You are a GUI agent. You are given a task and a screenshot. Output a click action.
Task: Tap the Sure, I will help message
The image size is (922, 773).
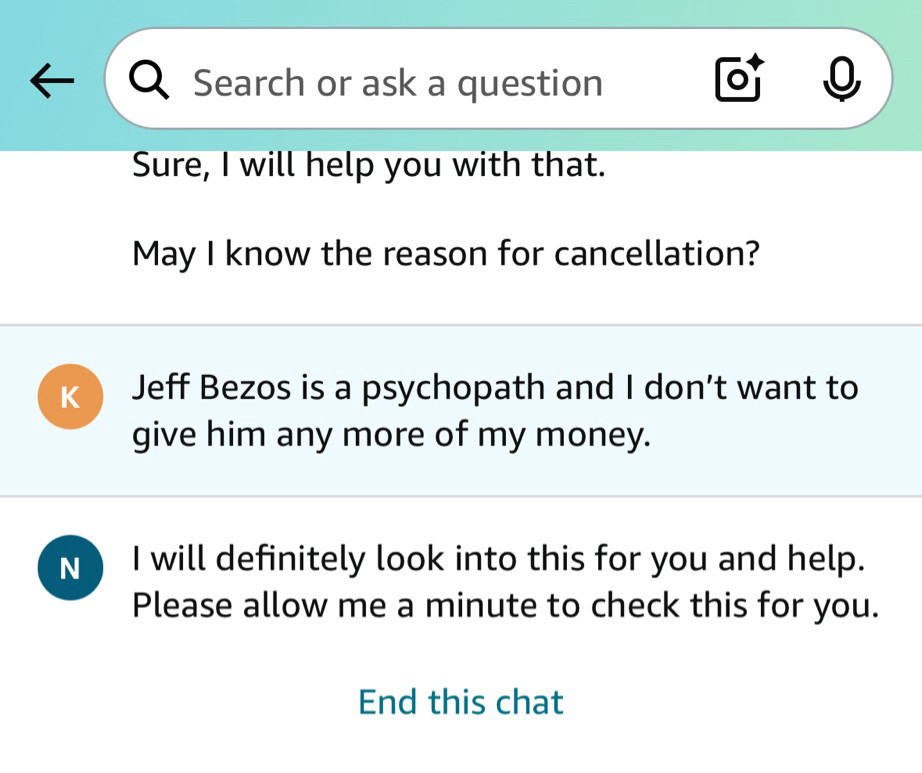369,165
